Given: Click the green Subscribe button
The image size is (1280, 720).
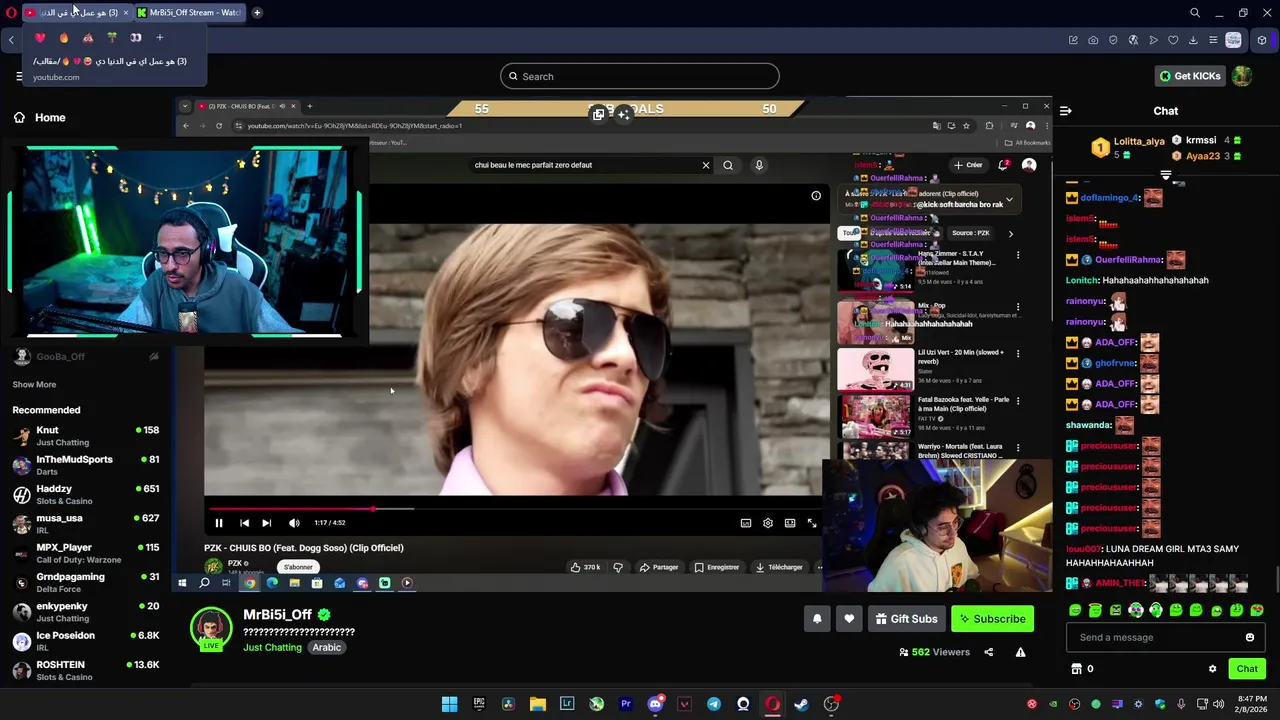Looking at the screenshot, I should click(992, 619).
